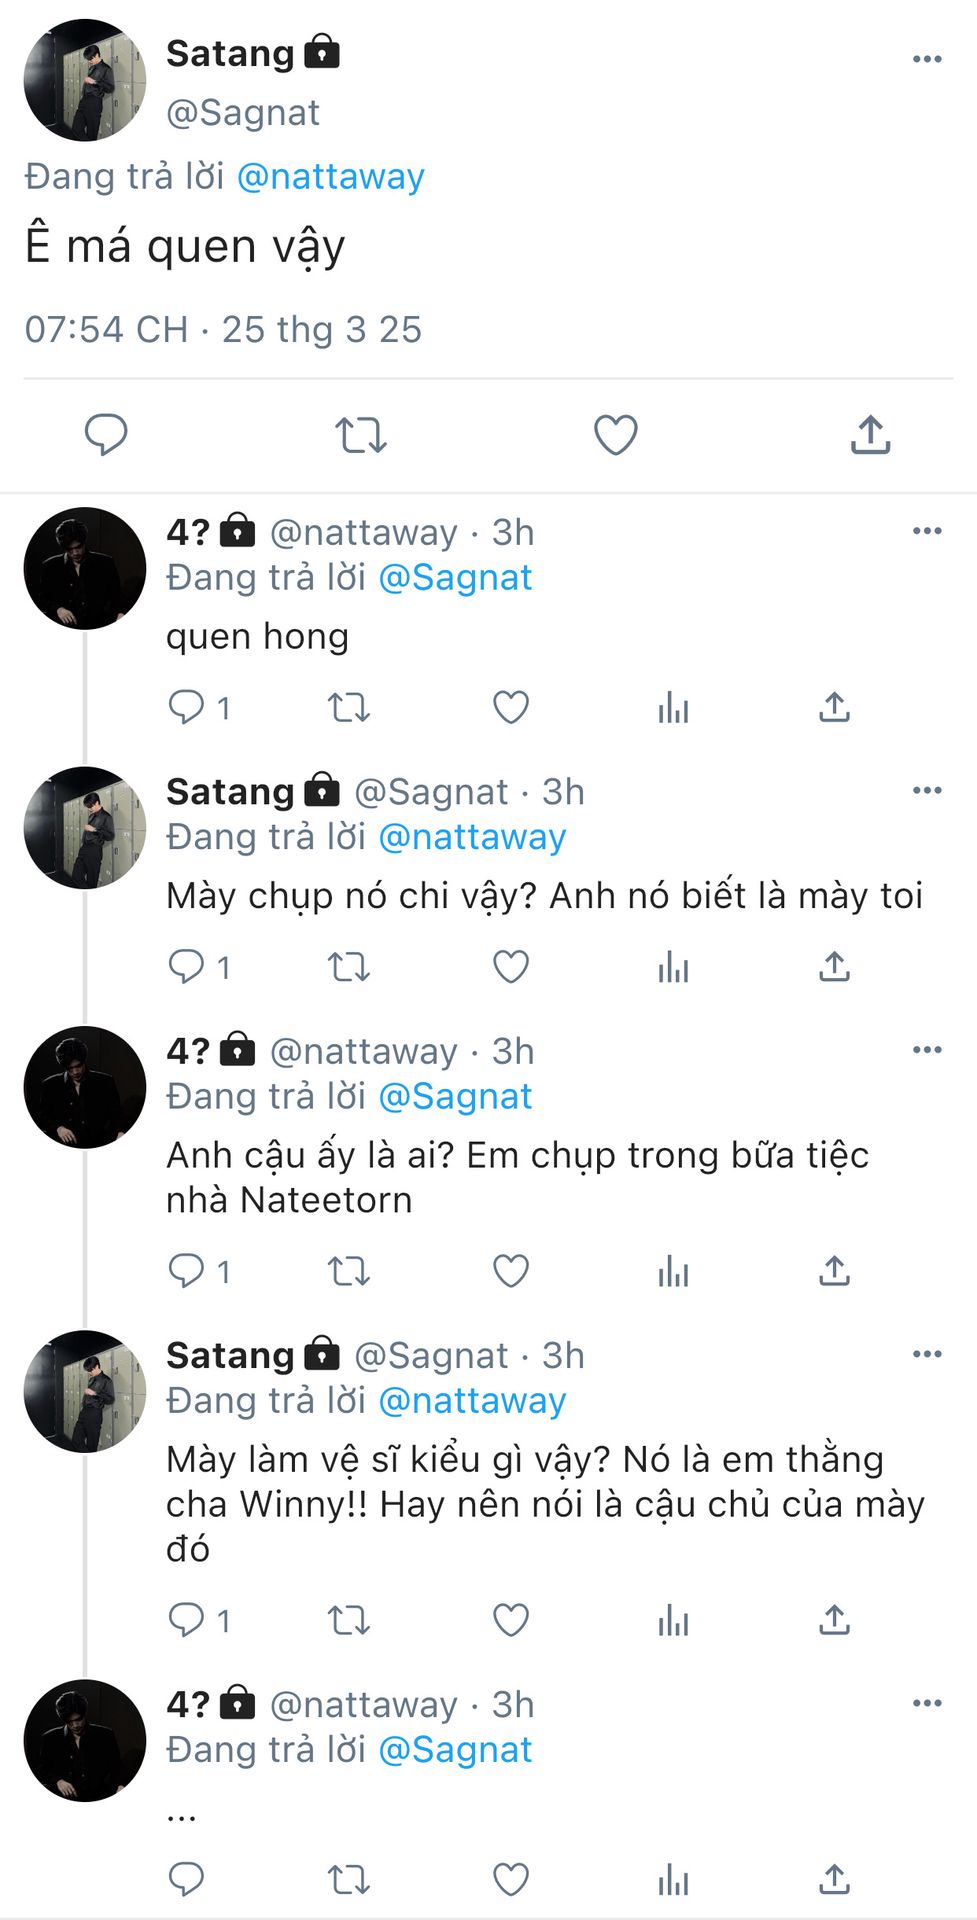The height and width of the screenshot is (1920, 977).
Task: Tap the 4? display name on the last reply
Action: point(188,1704)
